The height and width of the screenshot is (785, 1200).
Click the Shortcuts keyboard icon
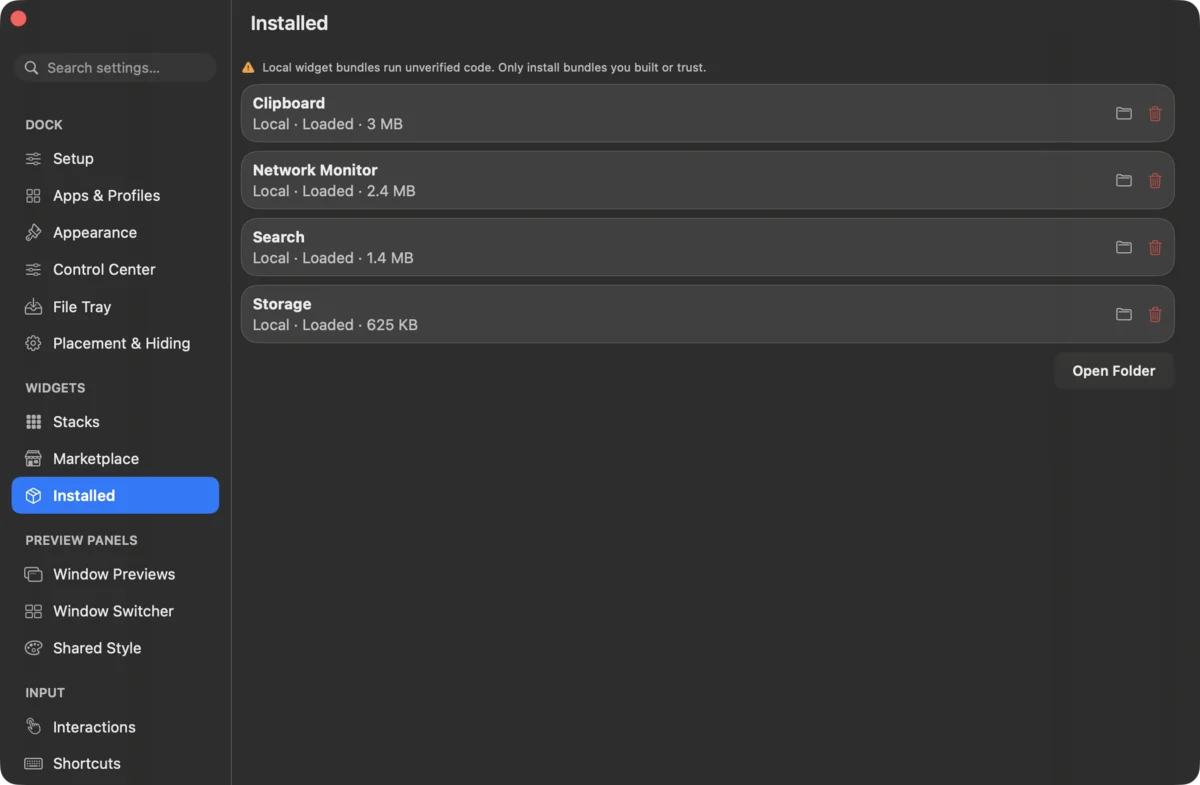click(x=34, y=763)
